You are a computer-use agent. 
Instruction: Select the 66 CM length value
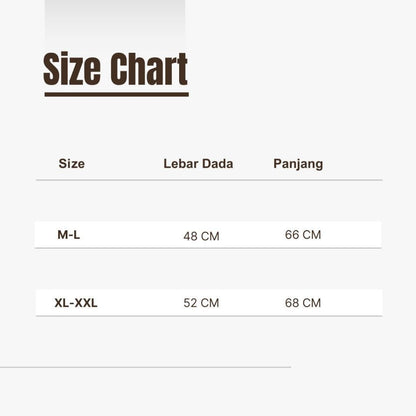coord(303,235)
